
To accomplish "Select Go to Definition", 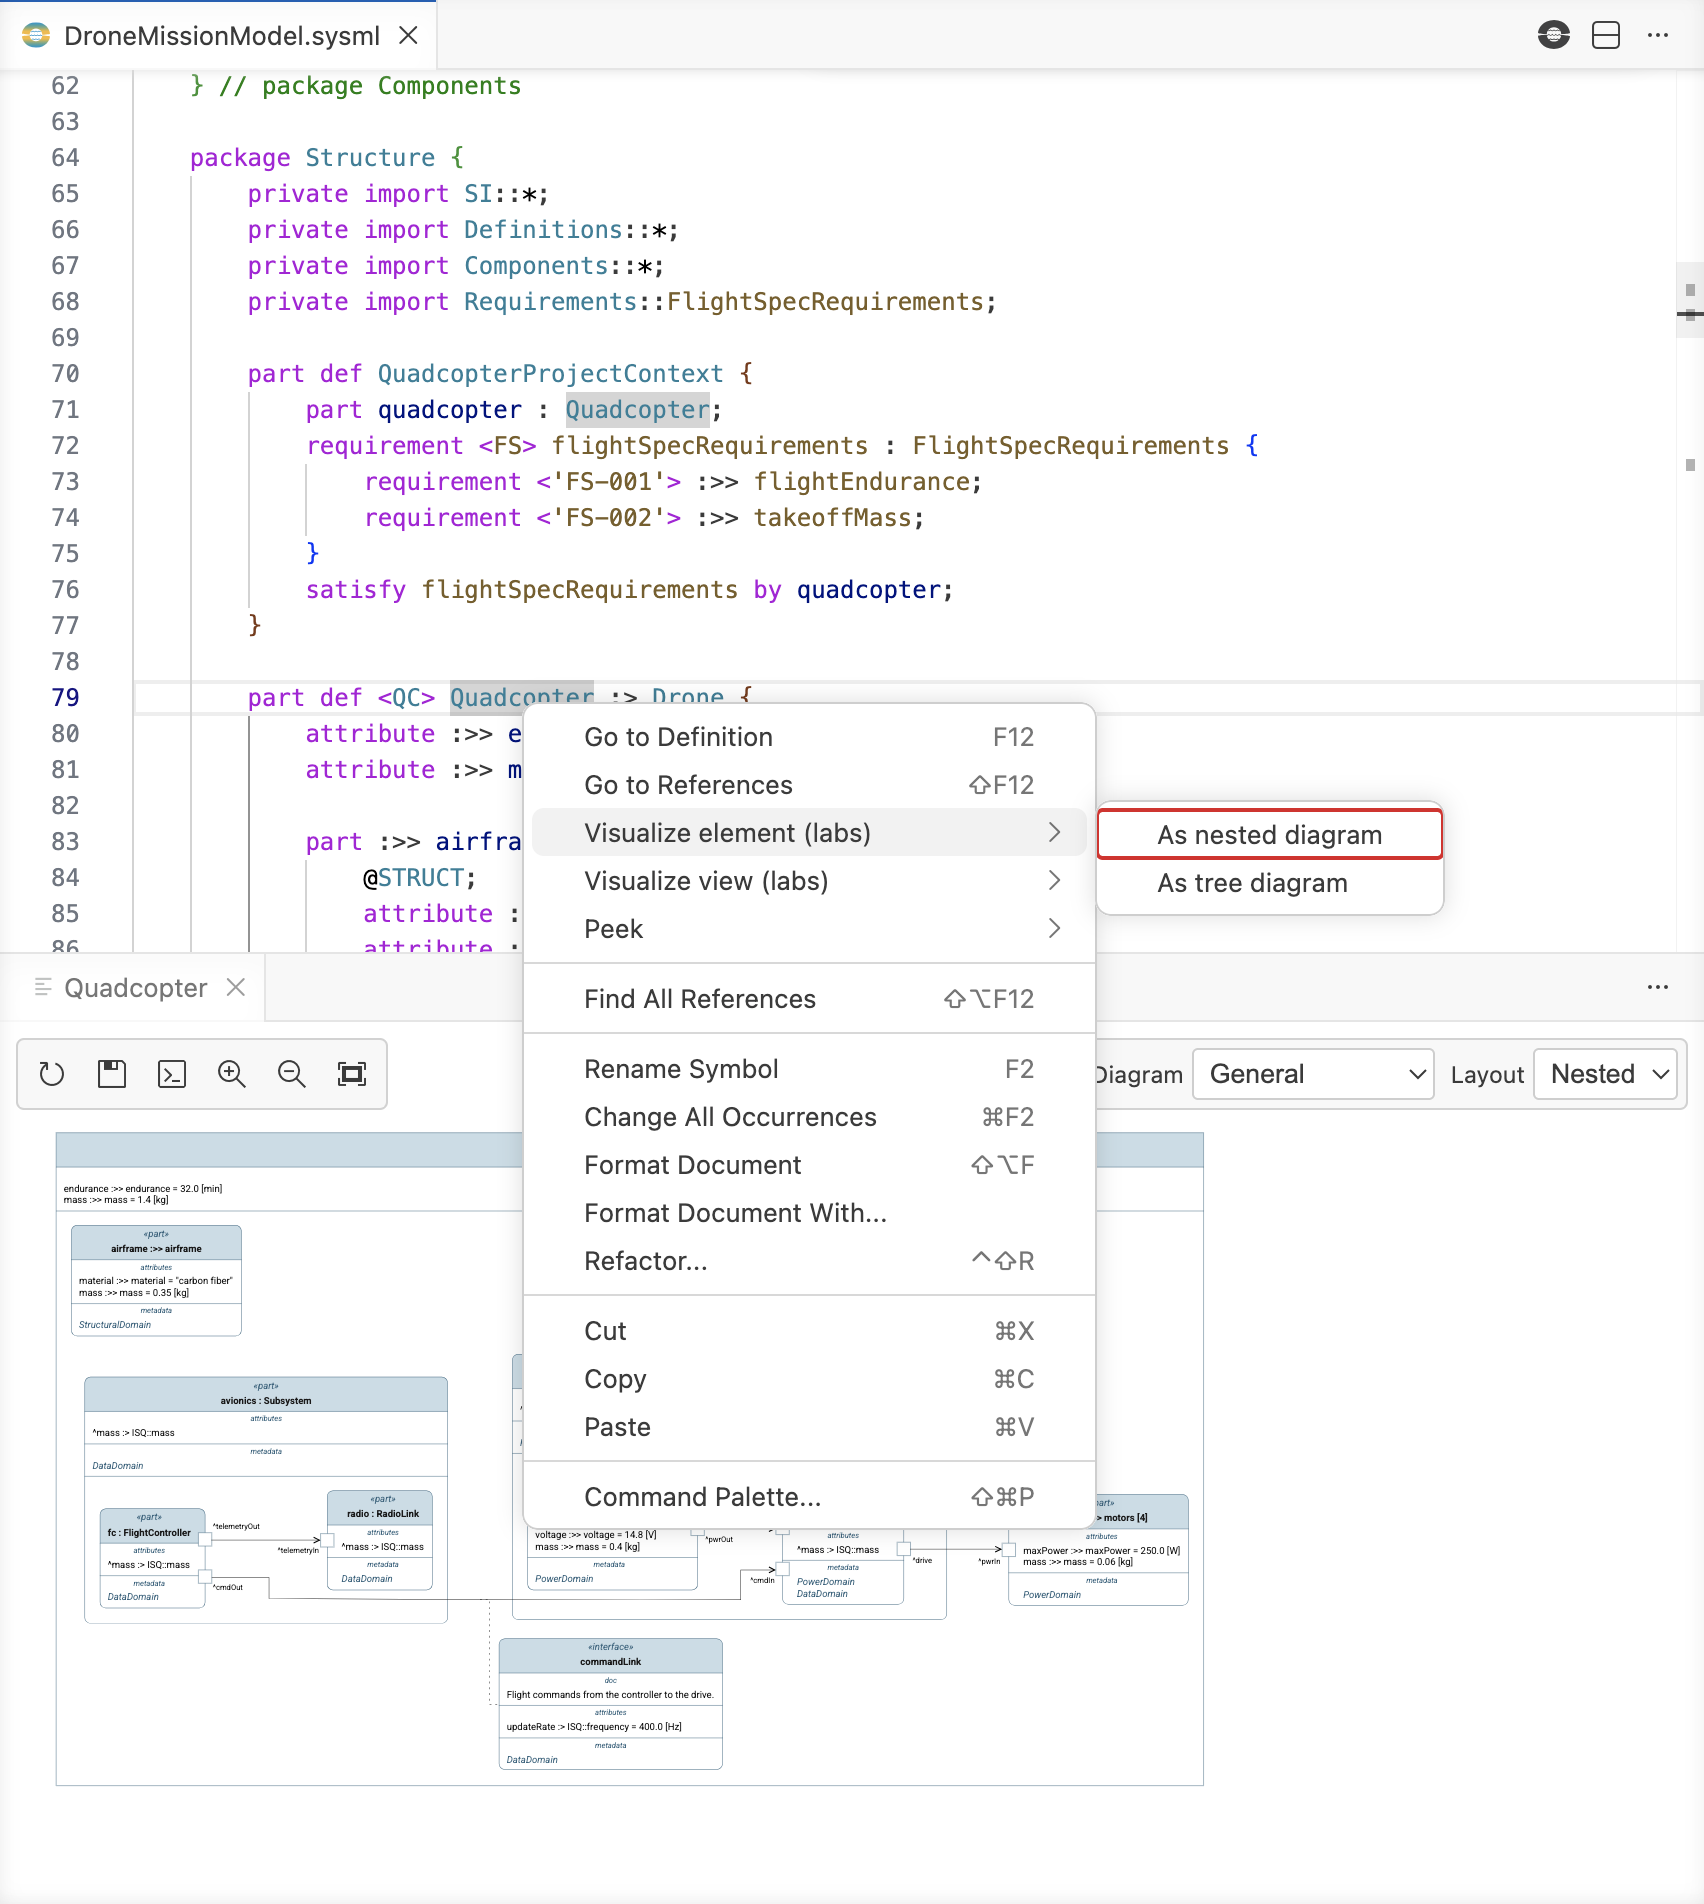I will point(809,737).
